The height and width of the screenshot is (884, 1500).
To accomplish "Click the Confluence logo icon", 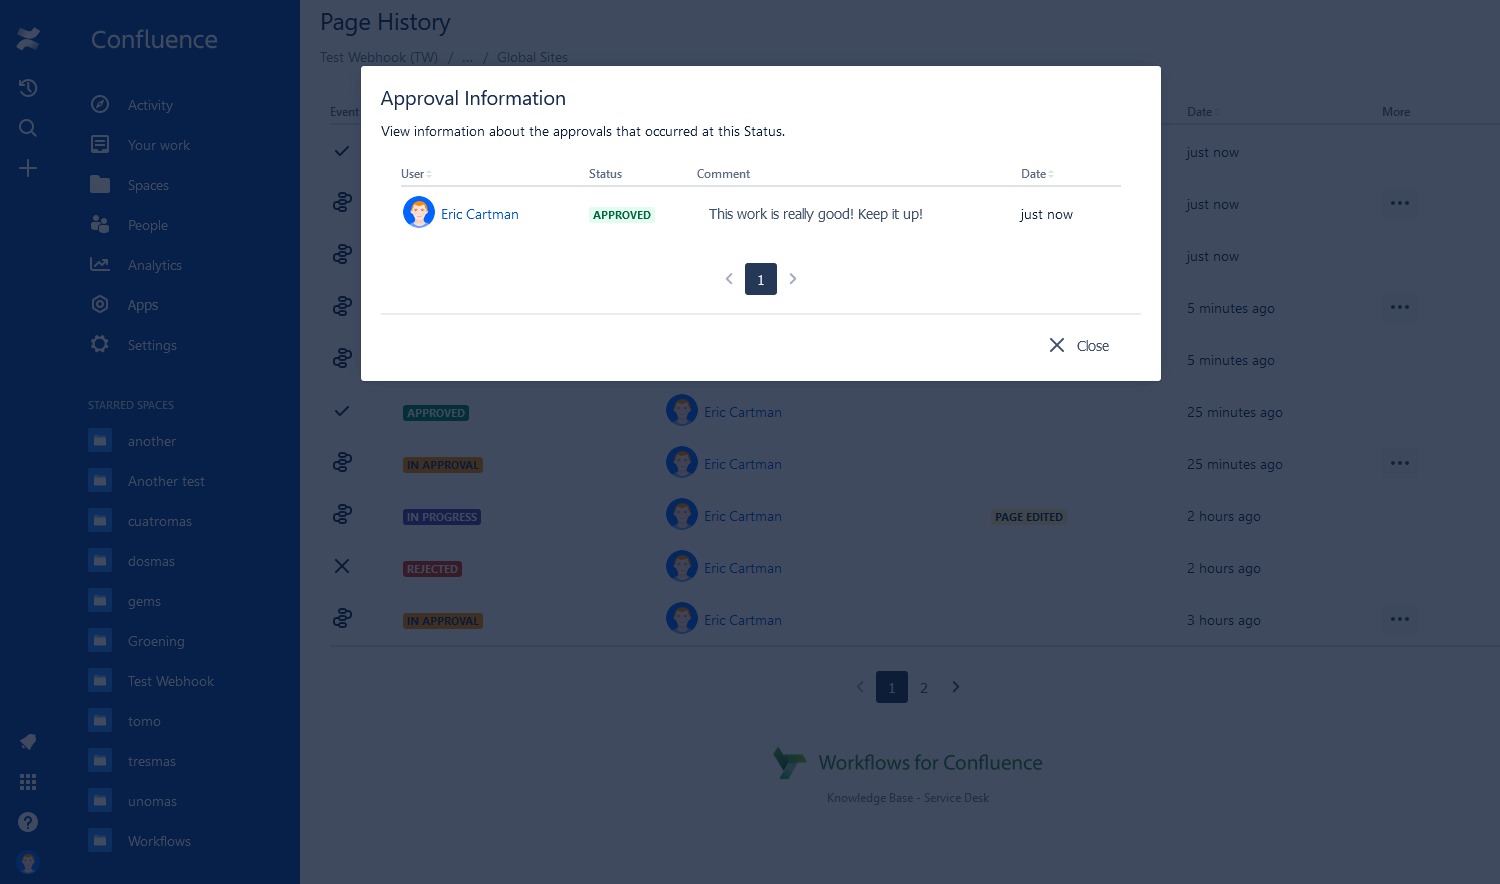I will [28, 39].
